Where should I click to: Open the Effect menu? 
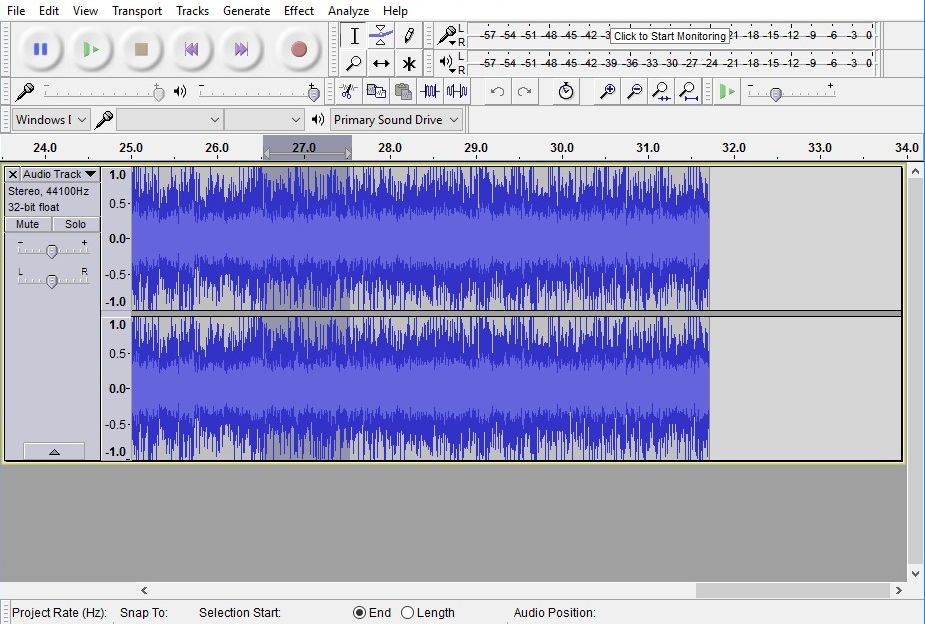pos(299,11)
